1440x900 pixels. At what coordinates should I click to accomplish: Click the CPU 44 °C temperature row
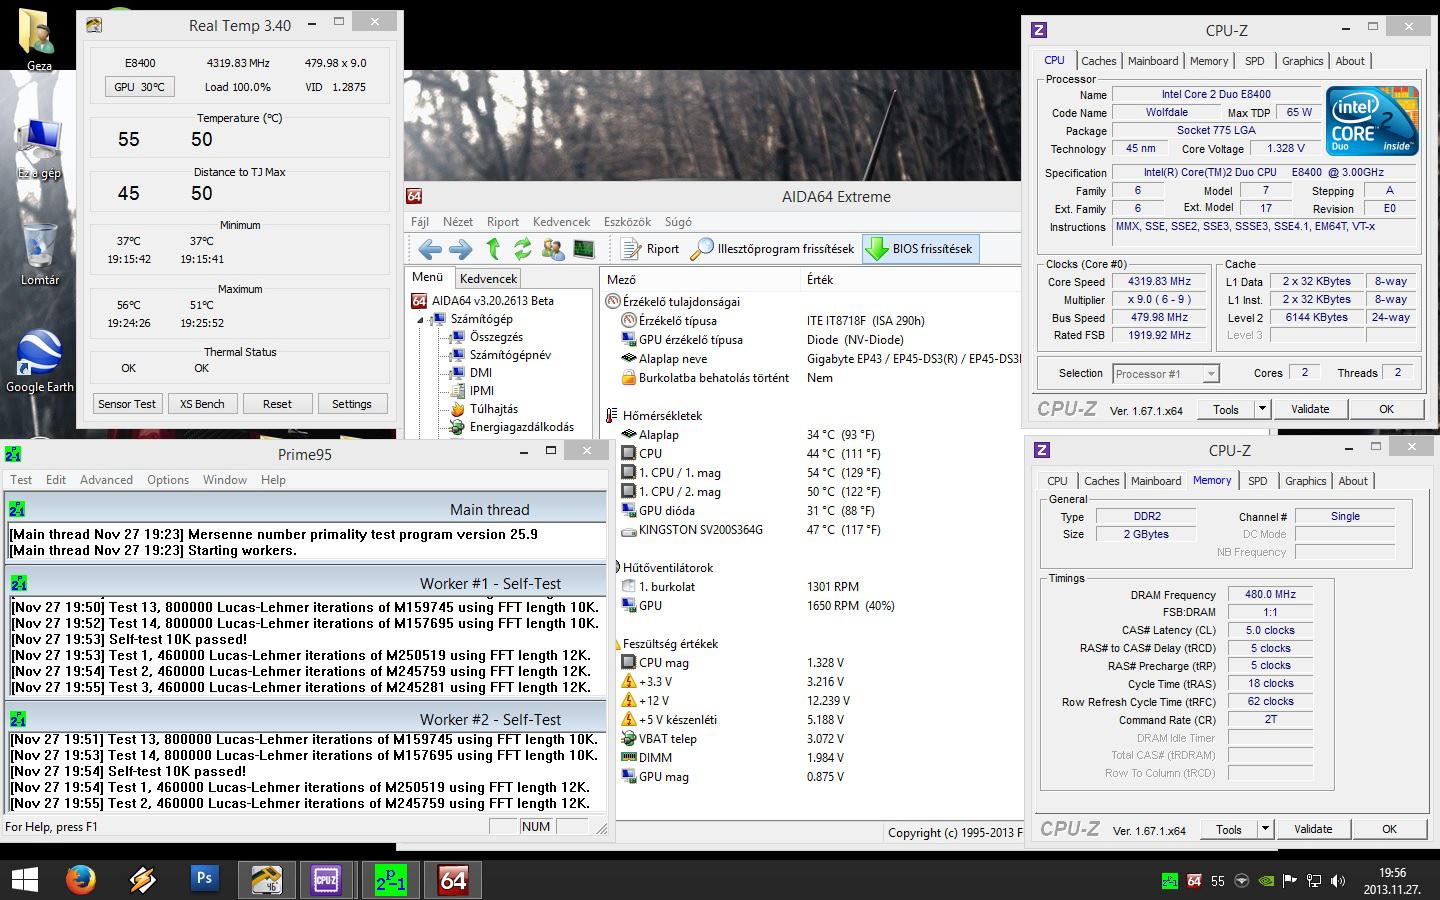coord(810,454)
